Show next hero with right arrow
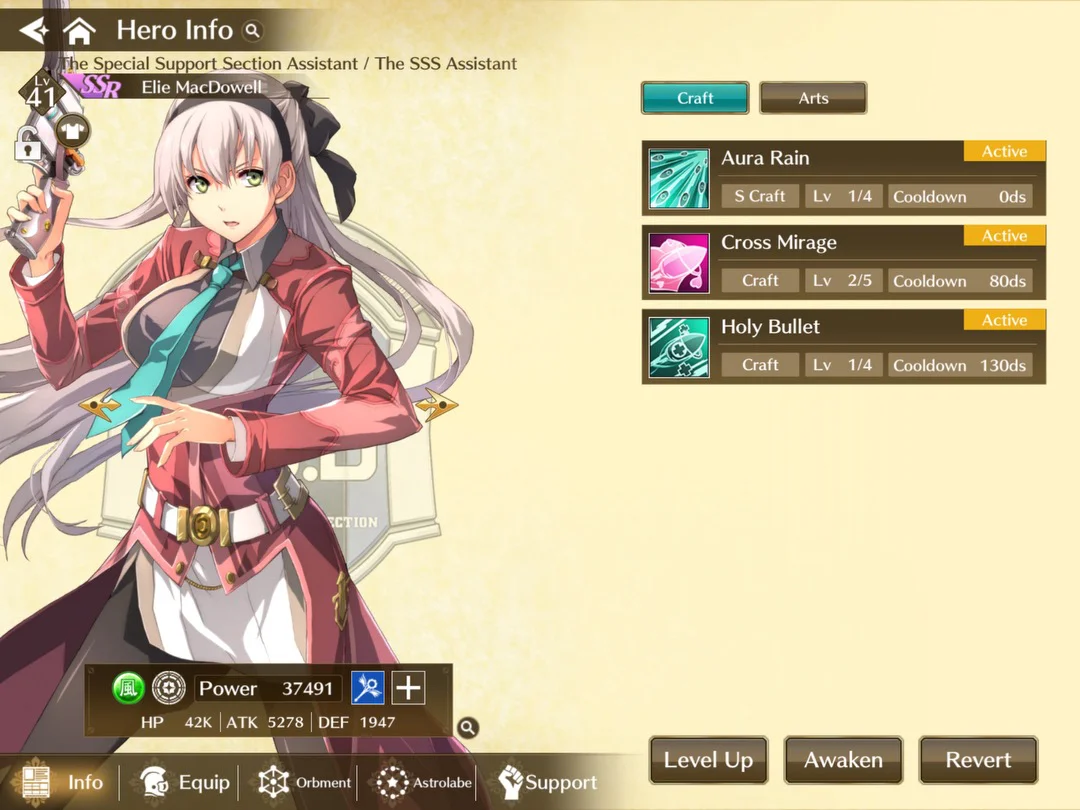1080x810 pixels. (x=437, y=404)
